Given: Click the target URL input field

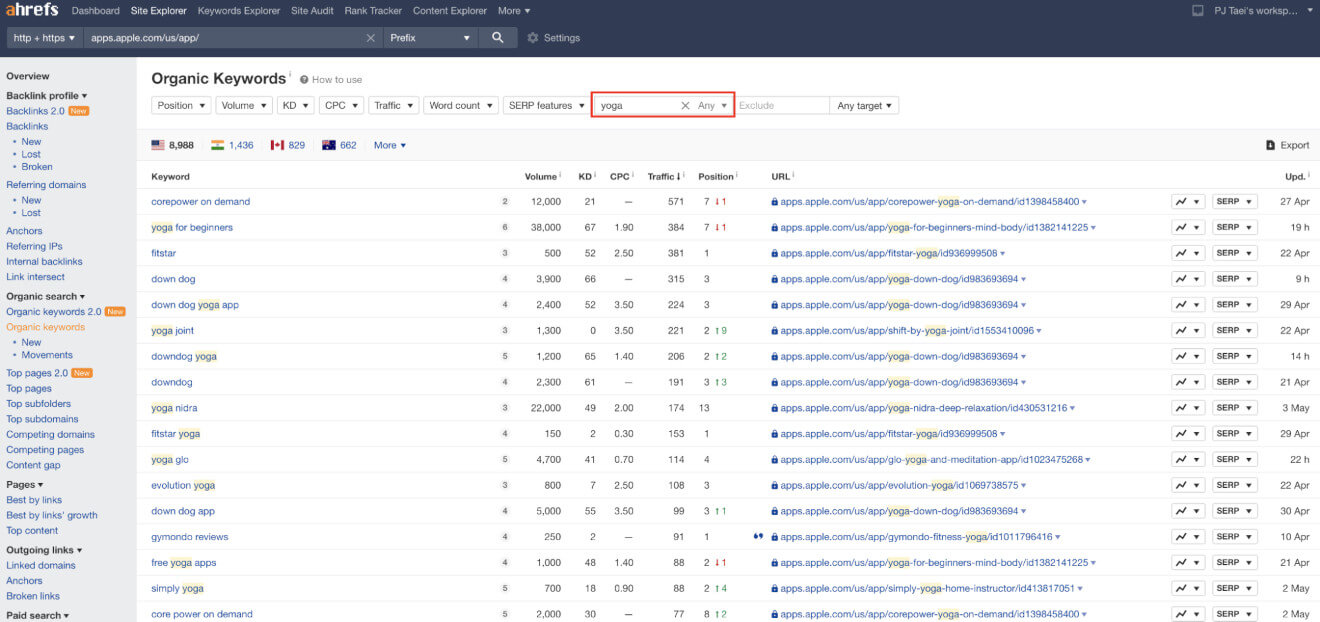Looking at the screenshot, I should [x=223, y=38].
